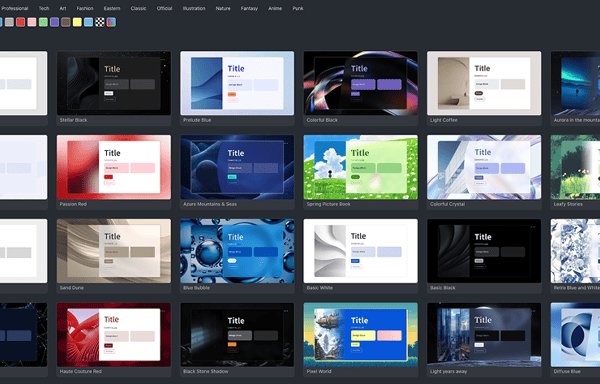Open the Professional category tab
Image resolution: width=600 pixels, height=384 pixels.
(x=14, y=8)
